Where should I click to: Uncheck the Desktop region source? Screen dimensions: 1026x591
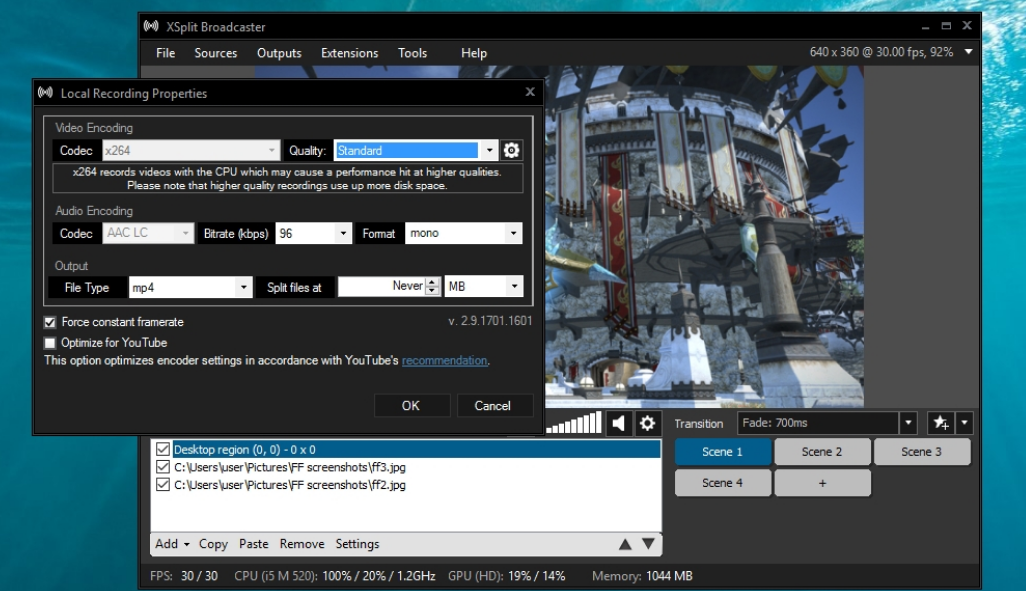[163, 450]
